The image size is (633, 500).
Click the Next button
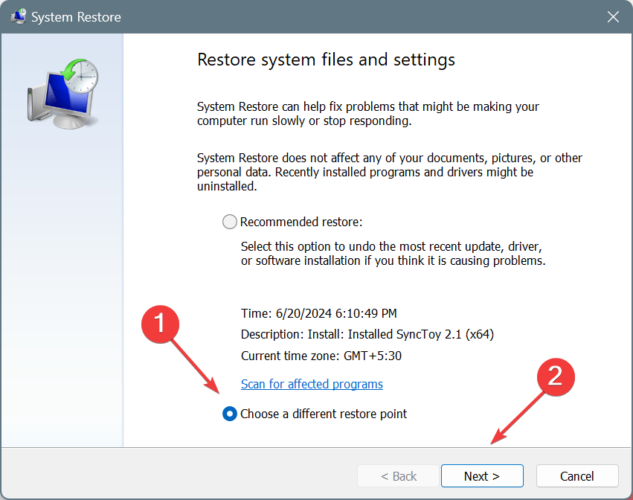point(482,476)
